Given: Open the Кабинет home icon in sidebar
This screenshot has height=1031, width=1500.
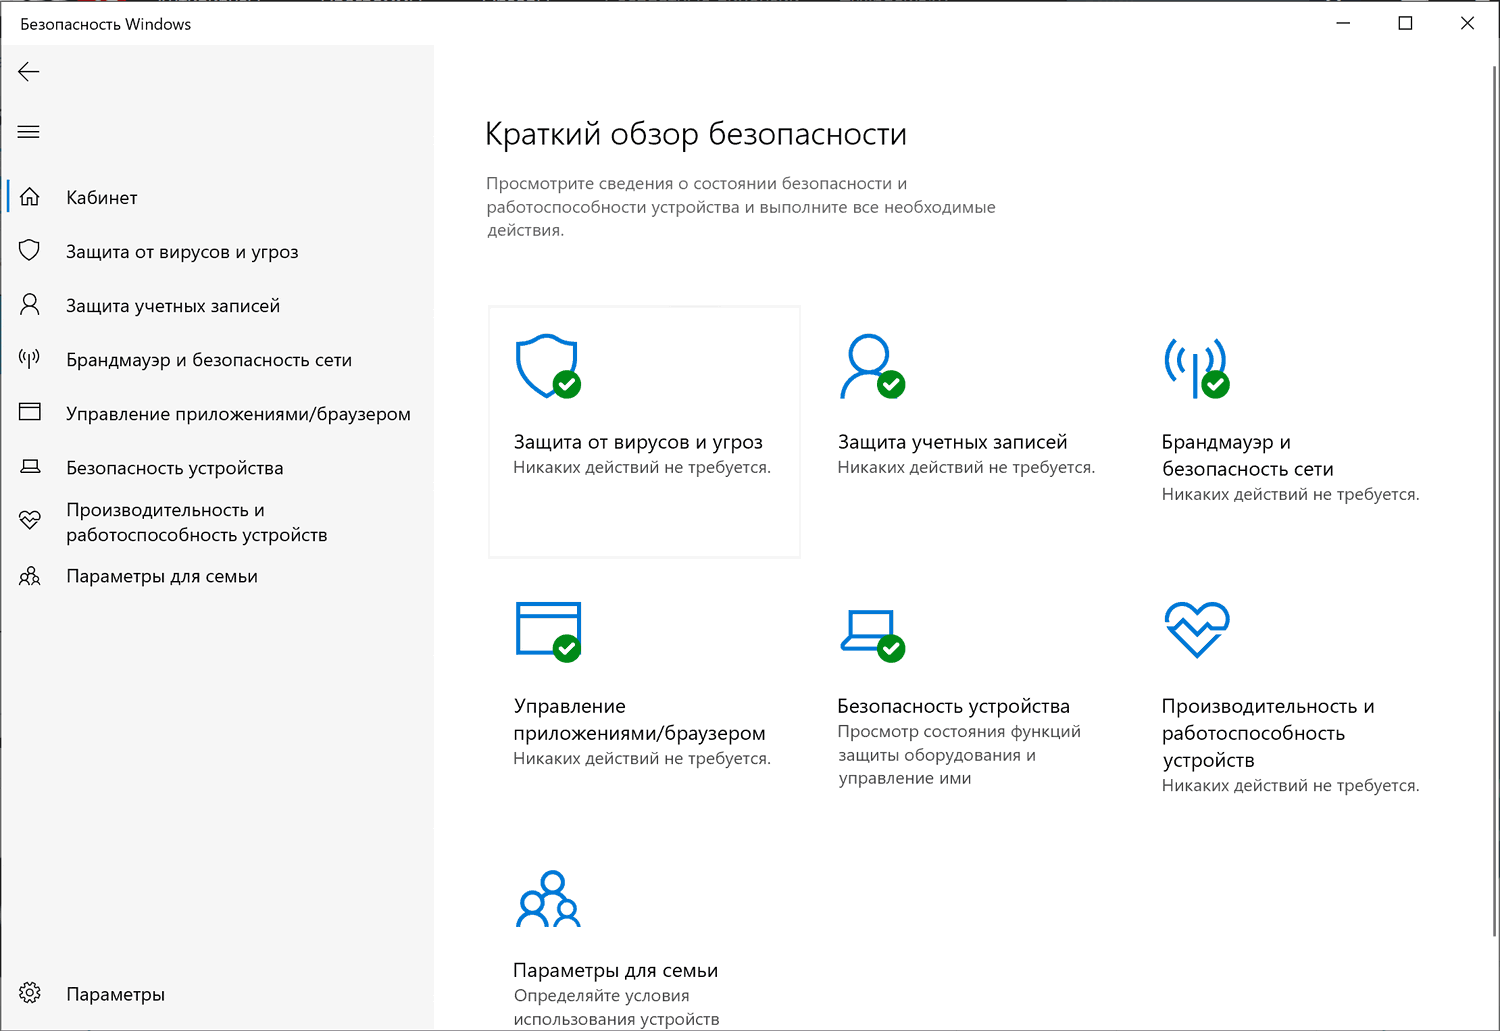Looking at the screenshot, I should click(30, 196).
